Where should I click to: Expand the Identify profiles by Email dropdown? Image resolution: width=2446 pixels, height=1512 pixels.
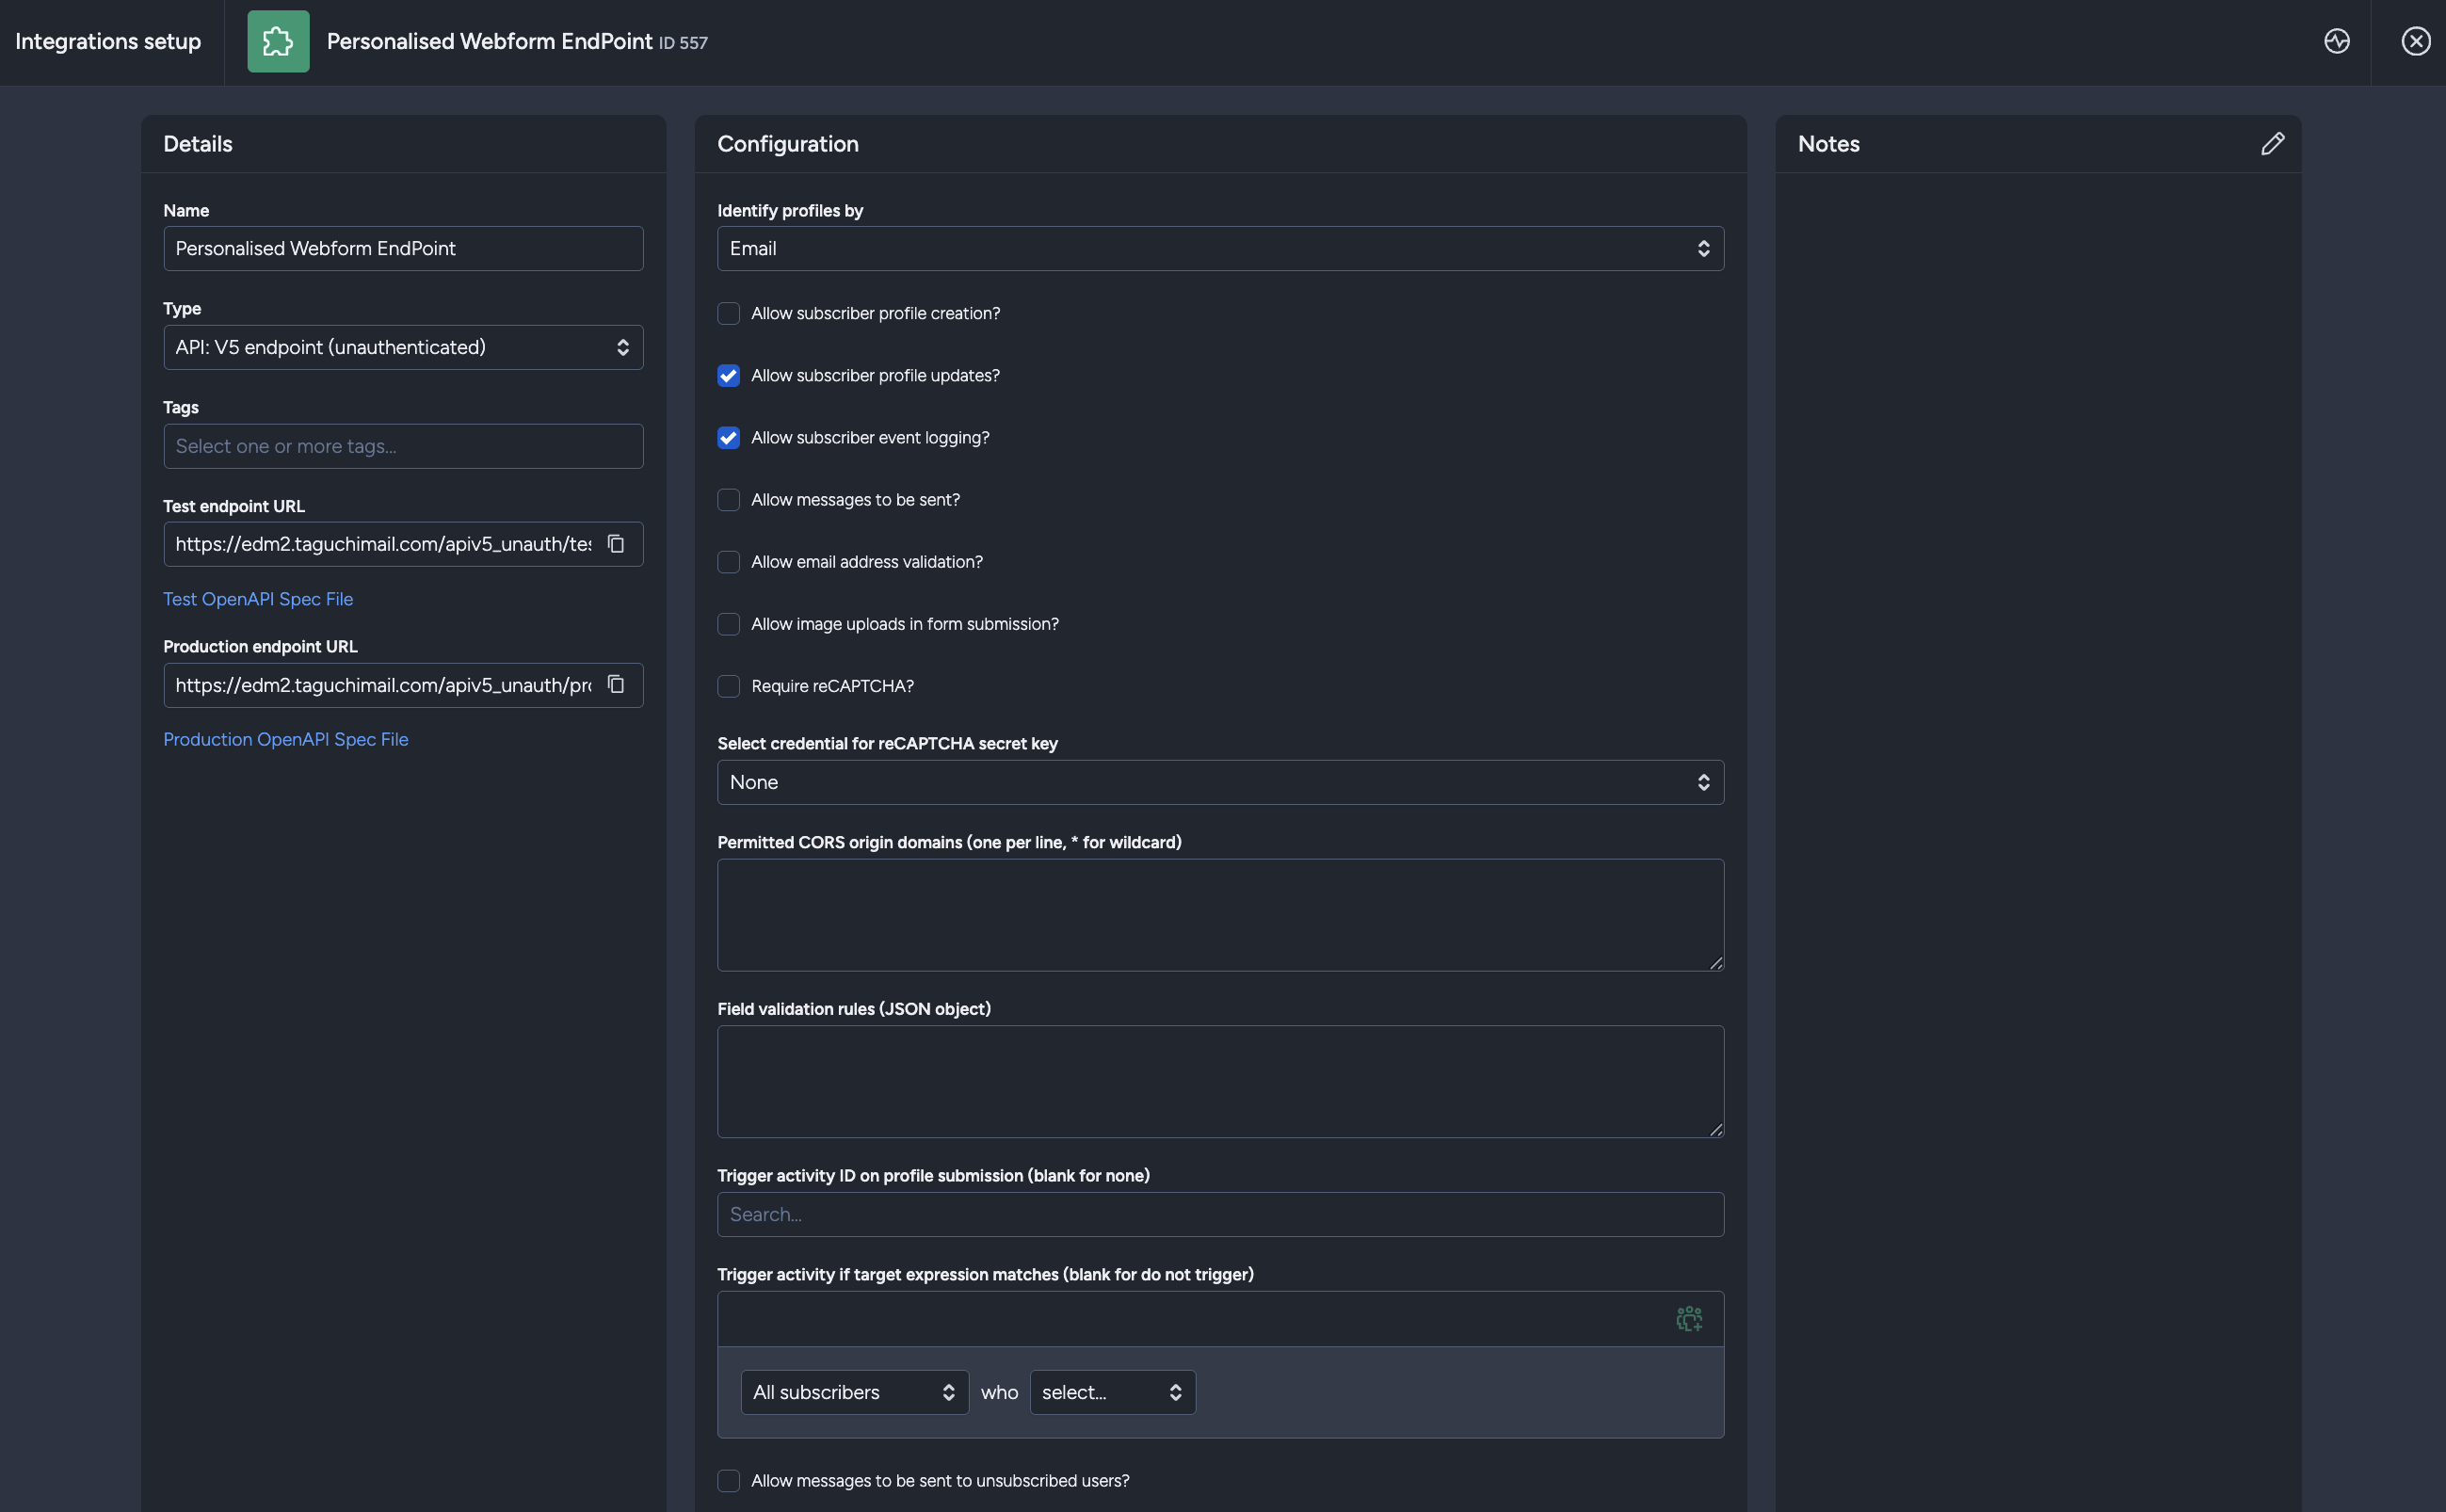[x=1220, y=248]
